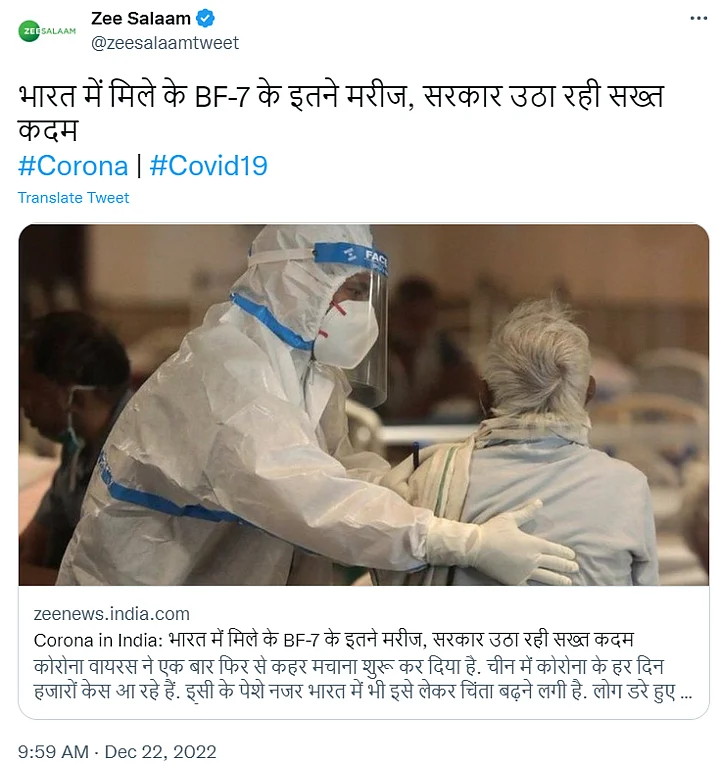
Task: Click the Dec 22, 2022 date
Action: (160, 751)
